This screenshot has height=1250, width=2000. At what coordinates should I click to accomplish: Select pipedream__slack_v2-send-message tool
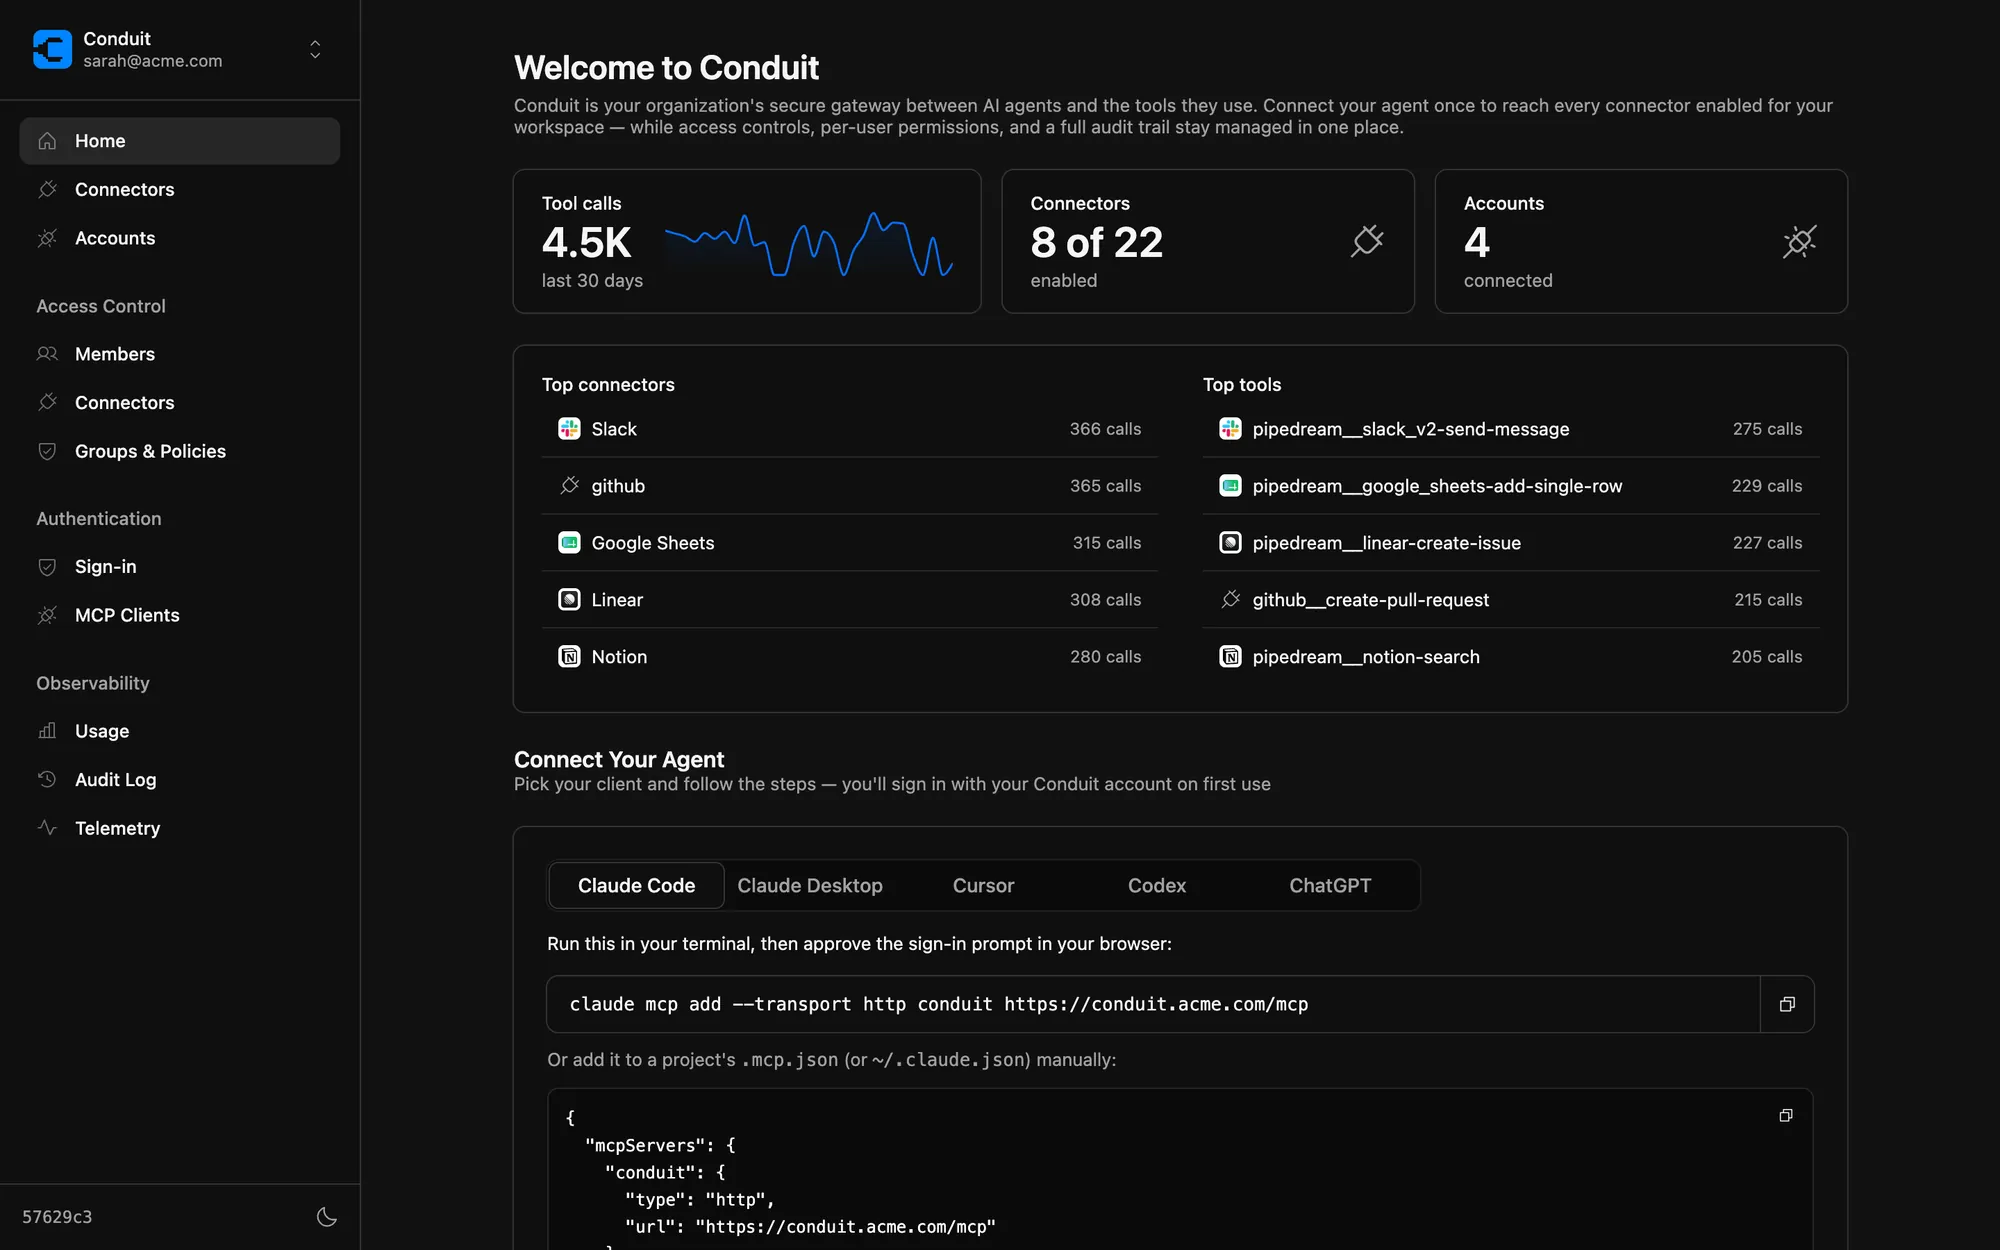click(x=1511, y=429)
